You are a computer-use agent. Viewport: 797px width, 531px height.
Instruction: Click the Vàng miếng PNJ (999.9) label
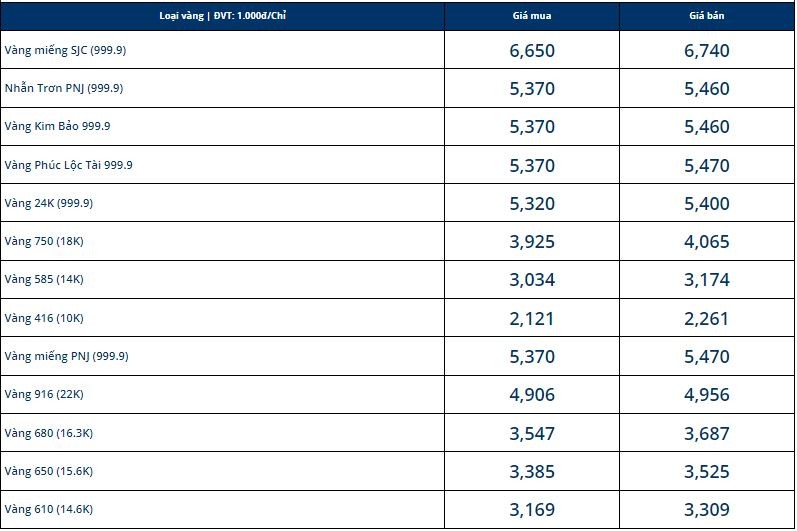66,356
